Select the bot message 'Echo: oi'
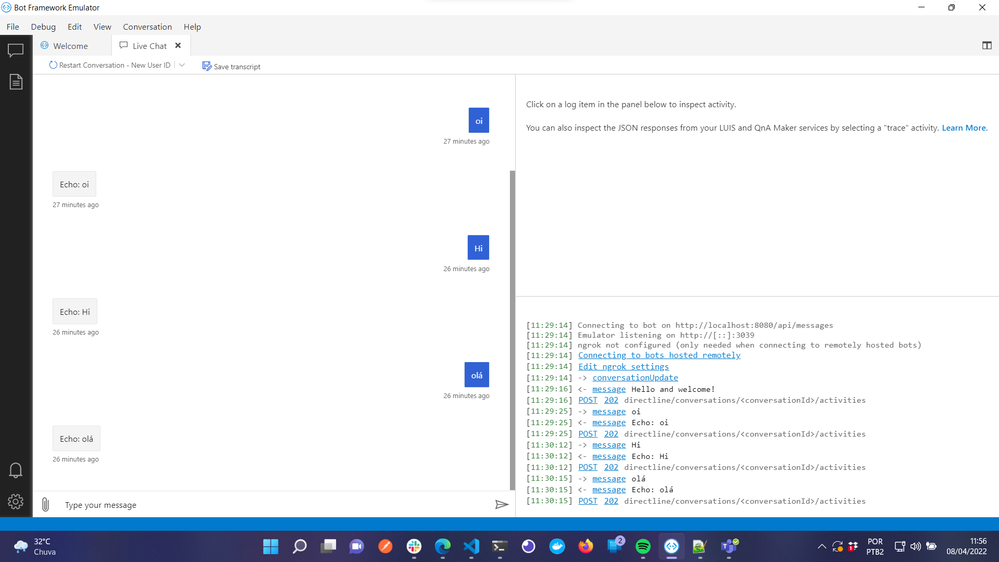999x562 pixels. (75, 184)
